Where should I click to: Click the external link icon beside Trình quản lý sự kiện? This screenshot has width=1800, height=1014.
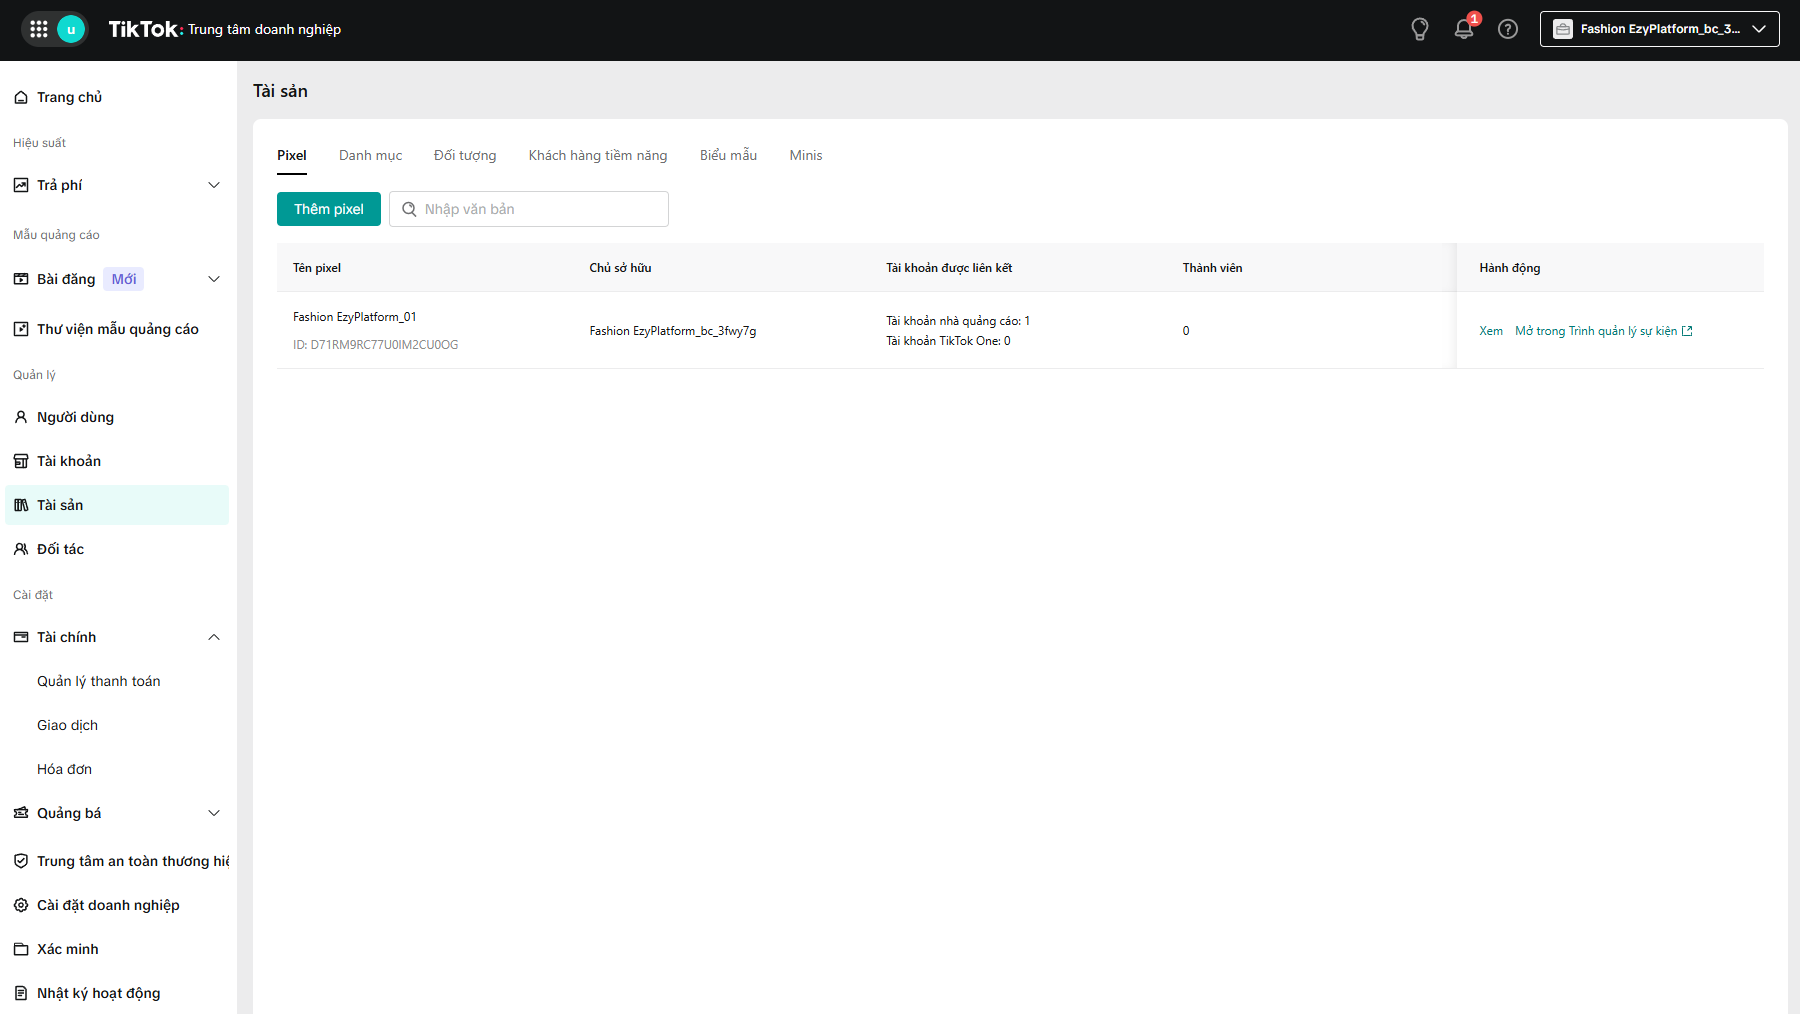point(1687,331)
